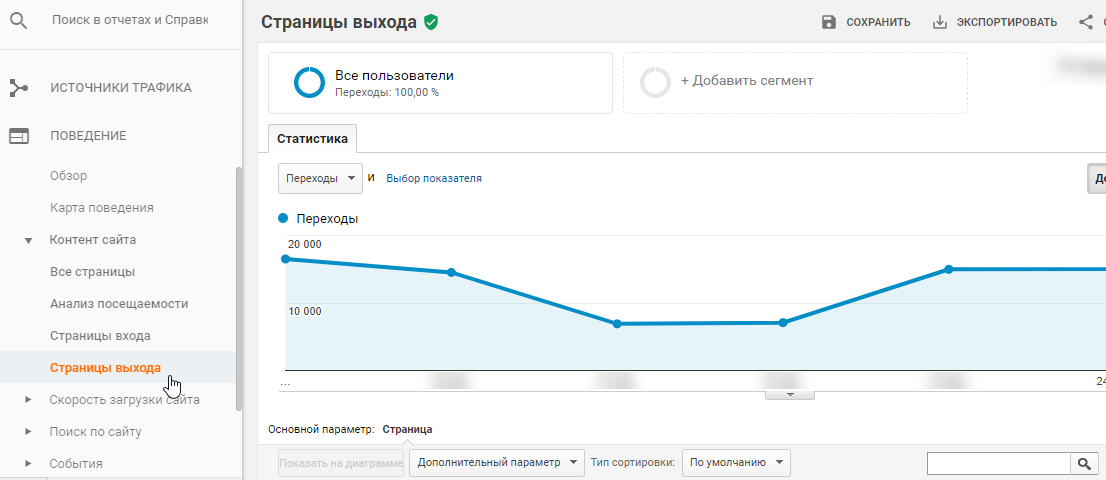Image resolution: width=1106 pixels, height=480 pixels.
Task: Click the grey add segment circle icon
Action: 655,82
